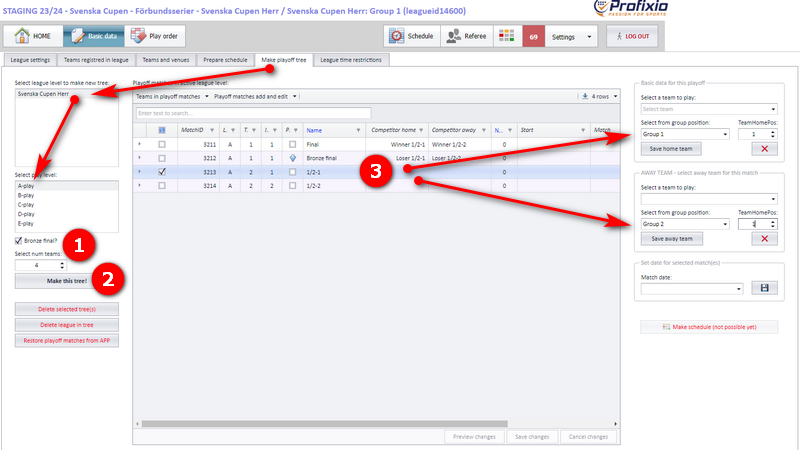Screen dimensions: 800x450
Task: Save match date with floppy disk icon
Action: (764, 288)
